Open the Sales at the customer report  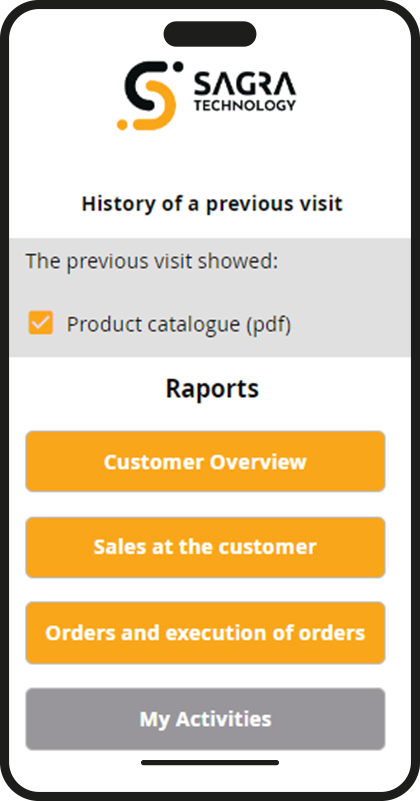point(205,547)
